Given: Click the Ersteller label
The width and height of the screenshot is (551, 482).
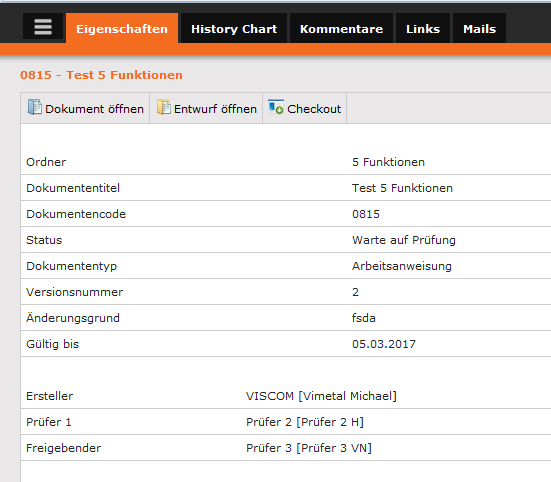Looking at the screenshot, I should point(50,396).
